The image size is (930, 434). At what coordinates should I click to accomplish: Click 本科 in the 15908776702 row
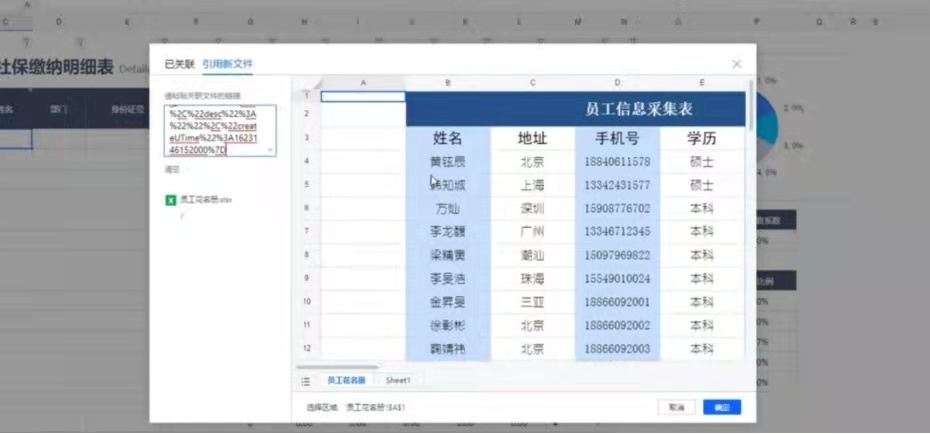pos(702,209)
